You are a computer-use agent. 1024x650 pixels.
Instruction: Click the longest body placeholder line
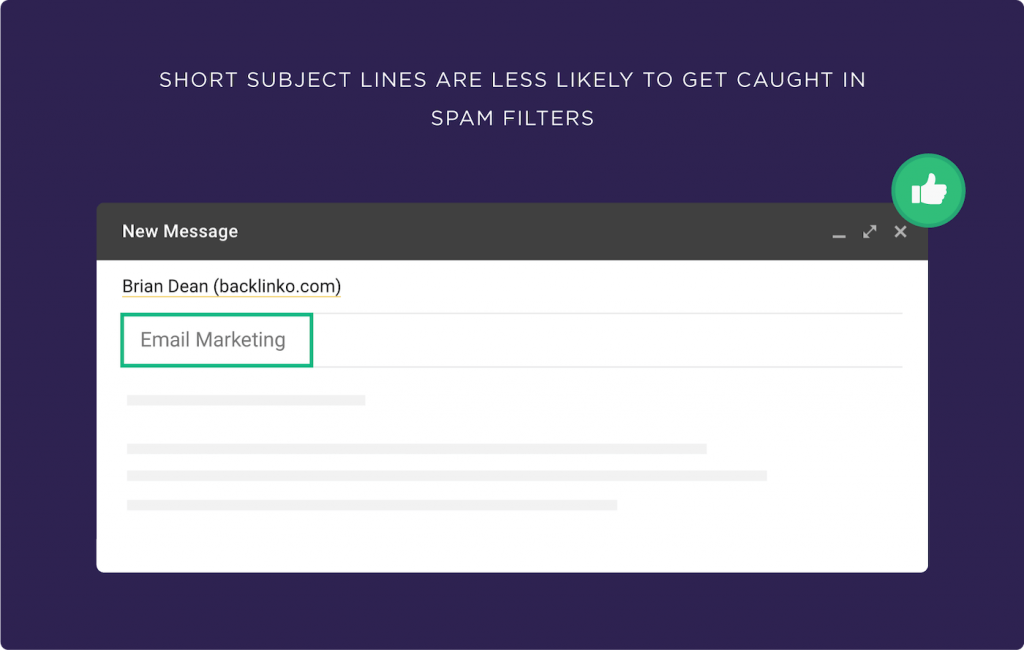tap(447, 476)
